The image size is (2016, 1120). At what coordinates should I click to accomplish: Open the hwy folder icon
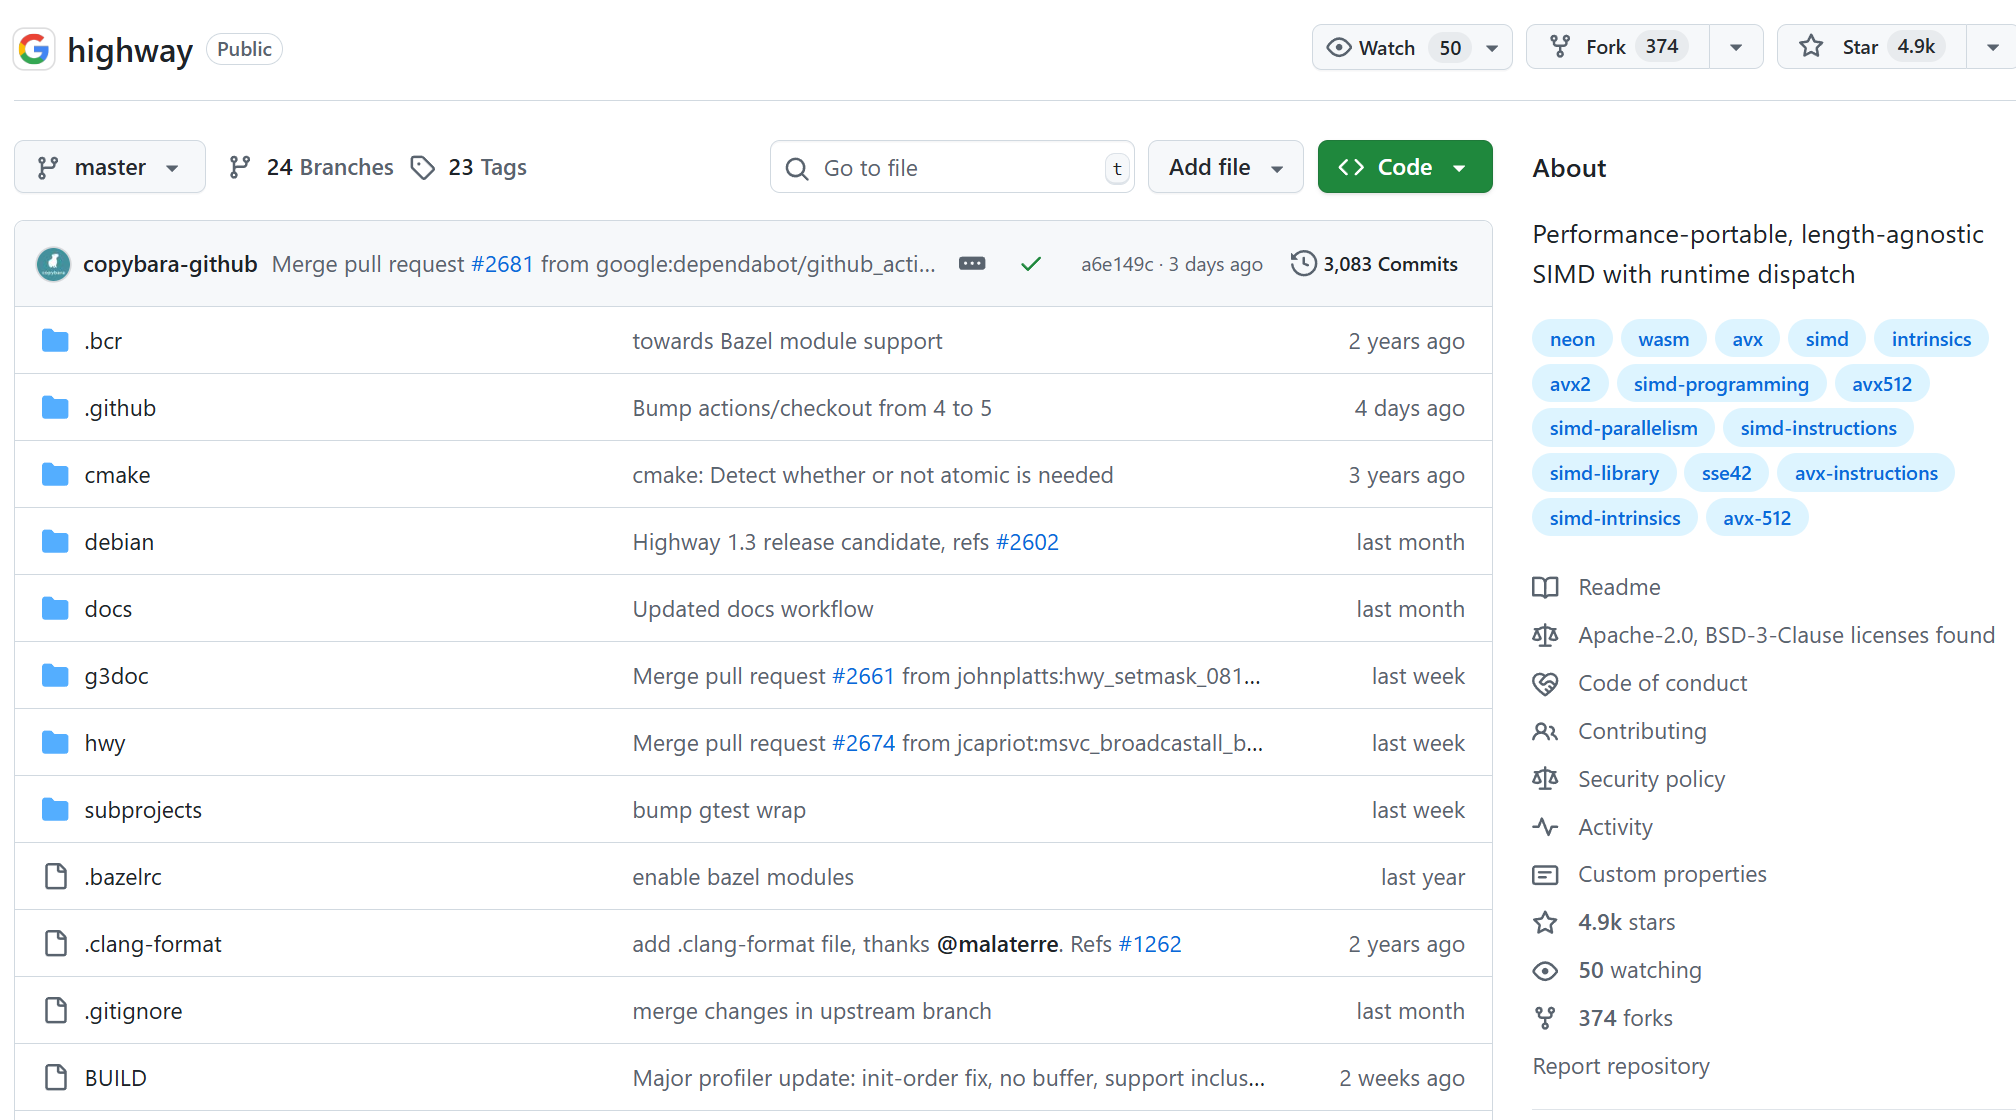pyautogui.click(x=55, y=743)
